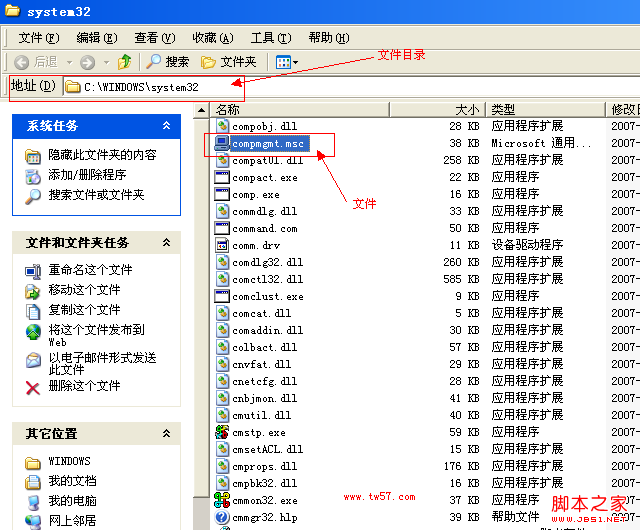Select the commdlg.dll file icon
The image size is (640, 530).
coord(222,211)
